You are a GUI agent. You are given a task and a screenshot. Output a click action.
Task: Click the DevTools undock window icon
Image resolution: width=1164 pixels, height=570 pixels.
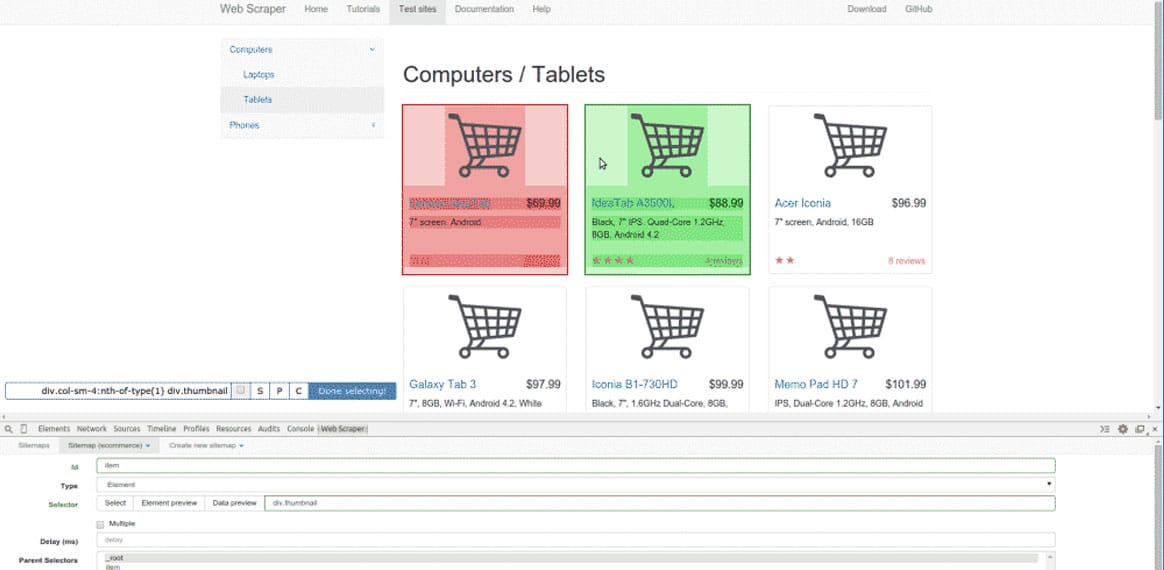[x=1140, y=429]
